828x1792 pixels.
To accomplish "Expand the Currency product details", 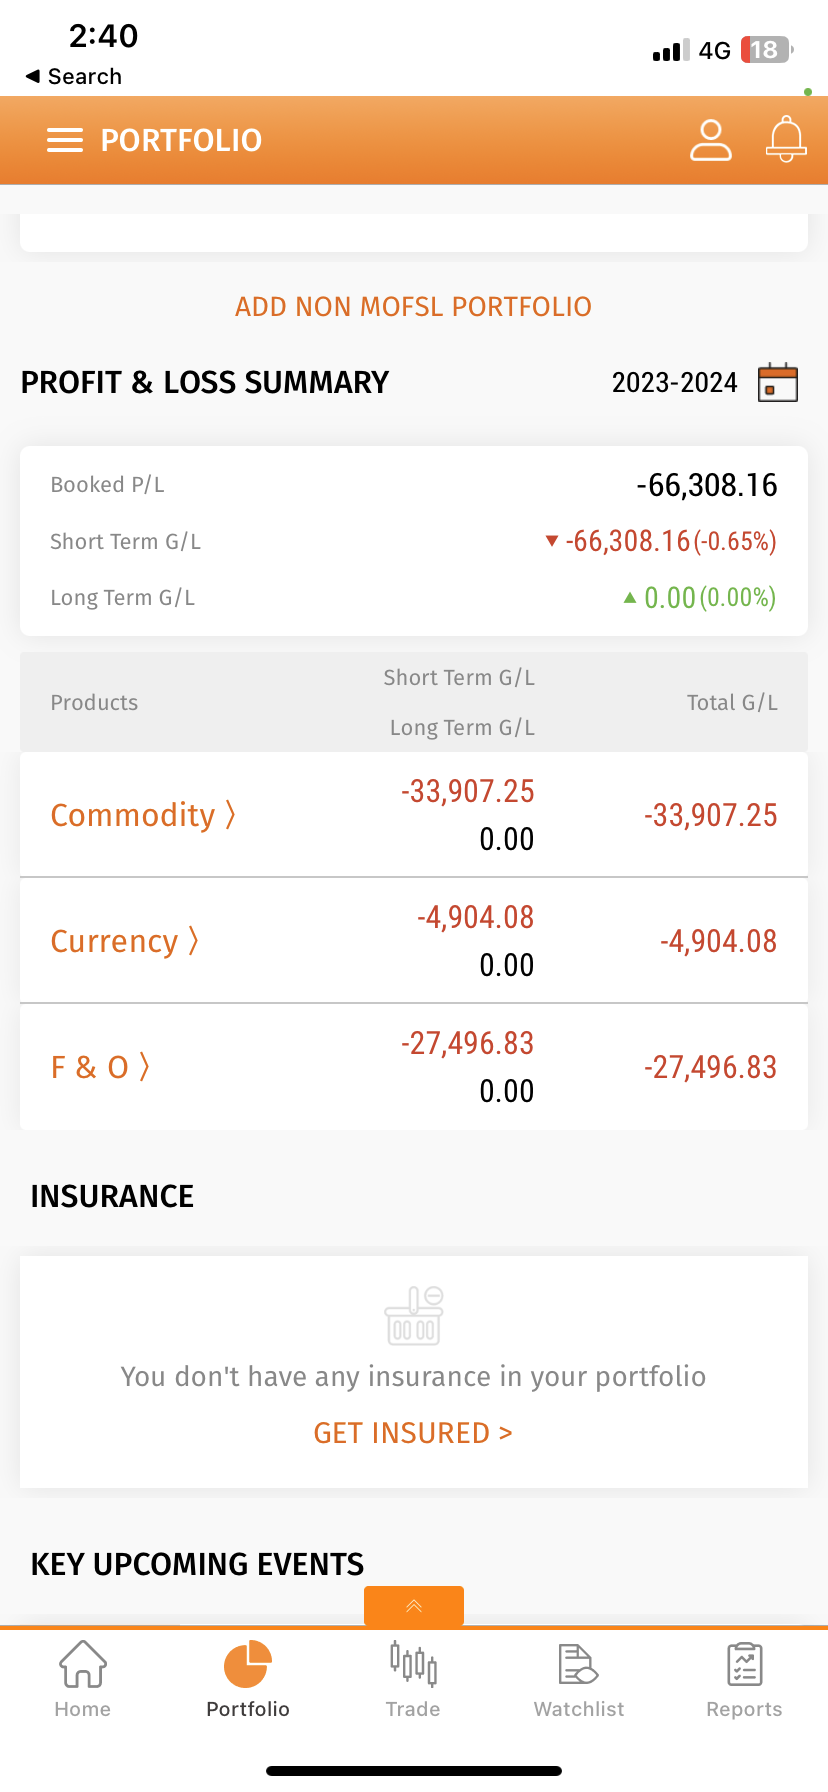I will [x=124, y=941].
